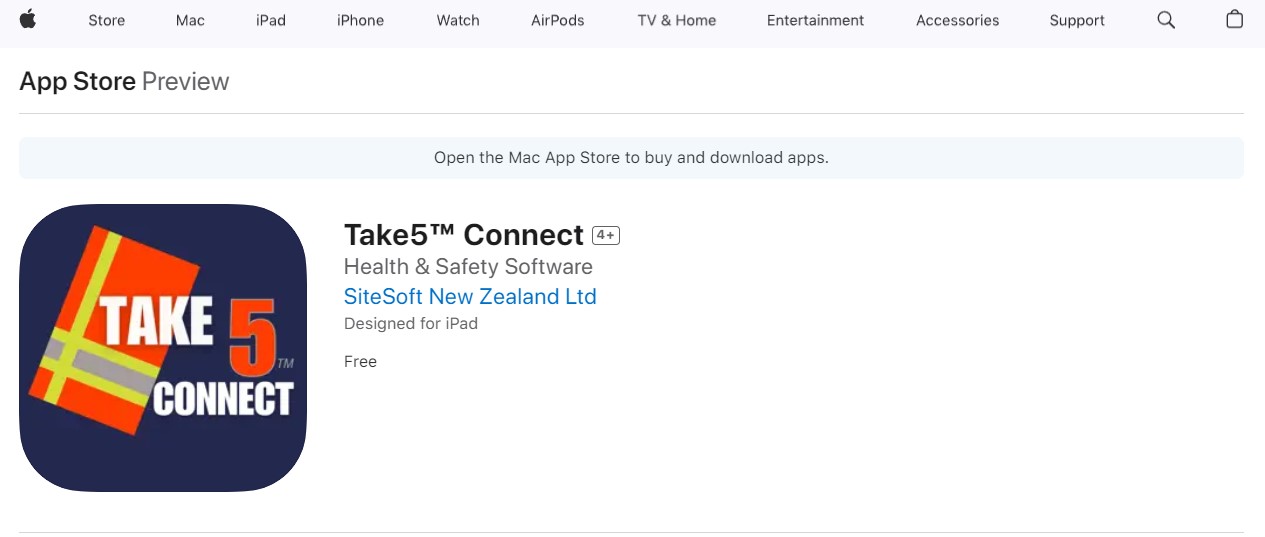Open the Watch menu

click(x=458, y=20)
